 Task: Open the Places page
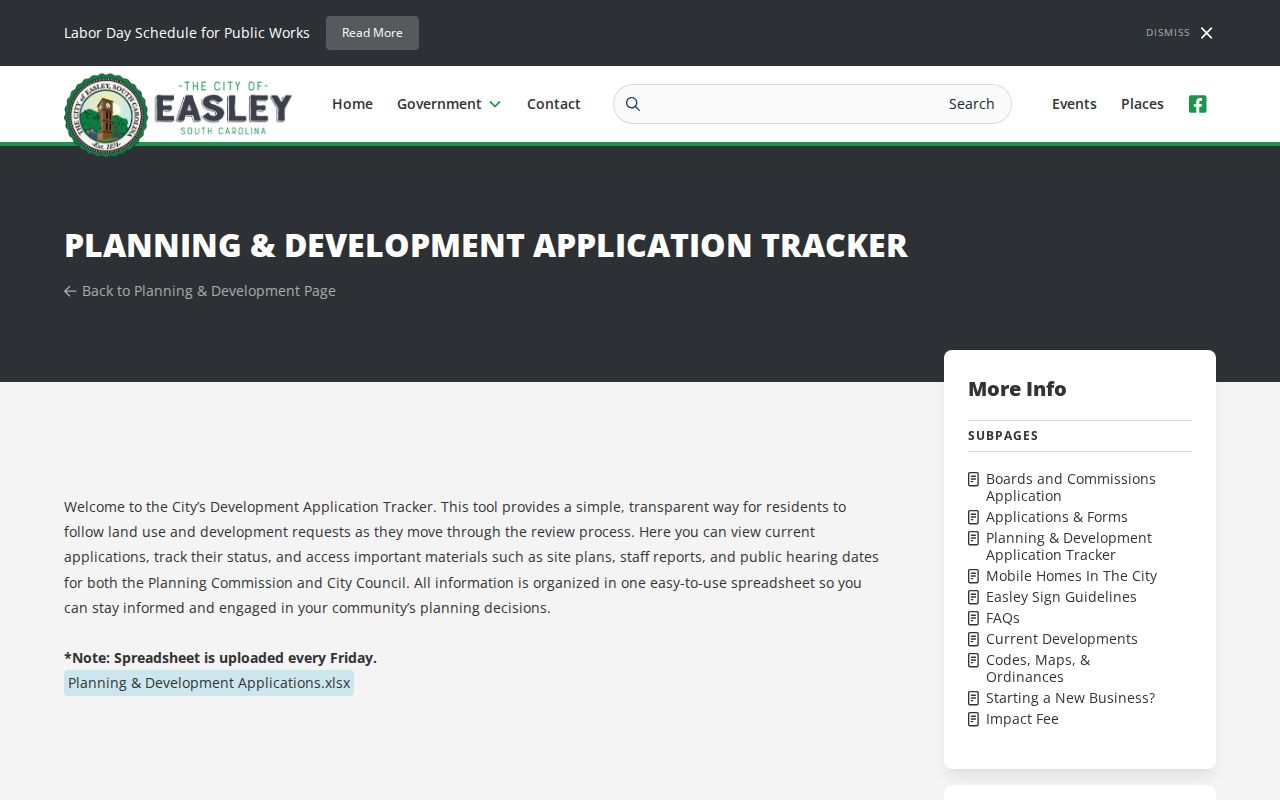[x=1142, y=104]
